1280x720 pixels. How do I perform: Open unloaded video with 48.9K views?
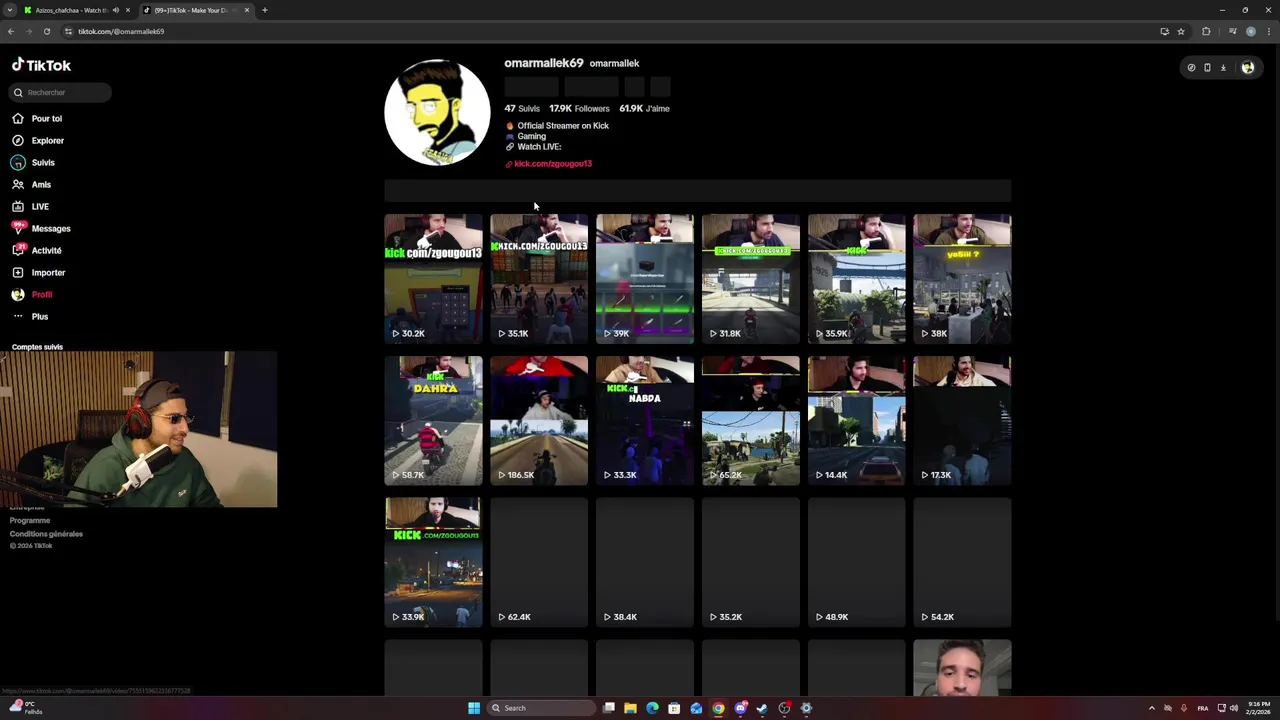coord(857,563)
